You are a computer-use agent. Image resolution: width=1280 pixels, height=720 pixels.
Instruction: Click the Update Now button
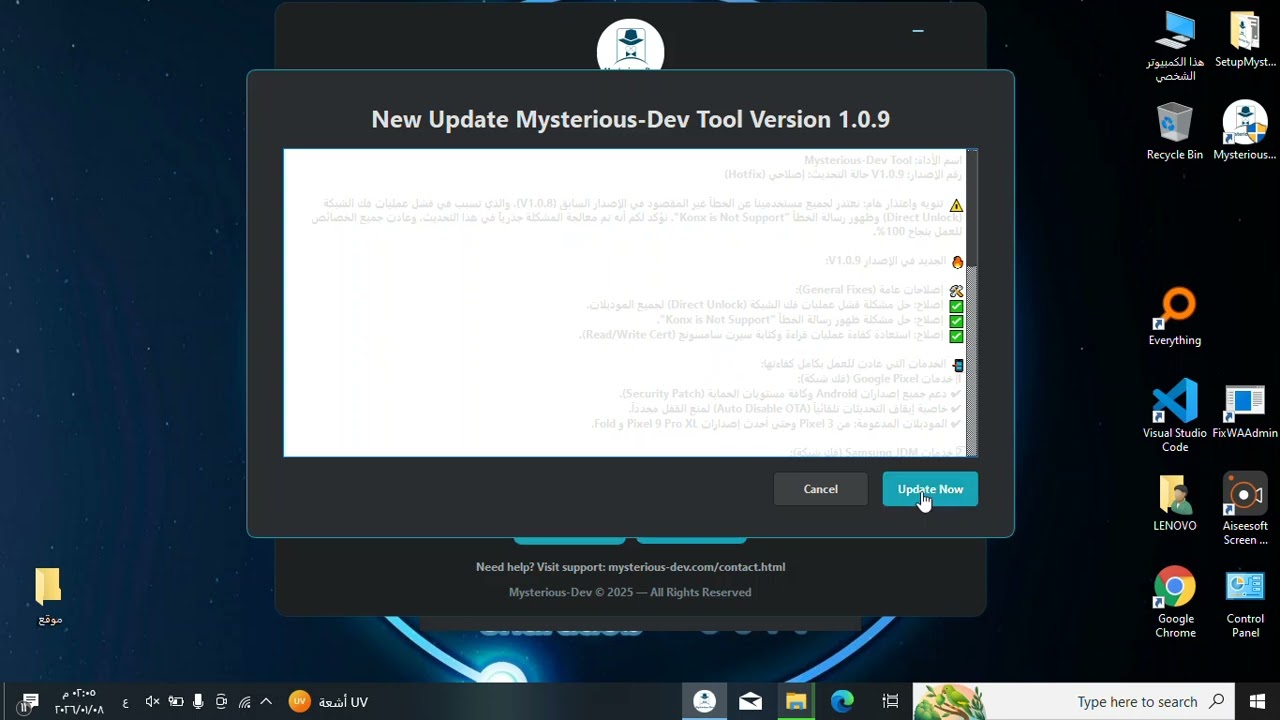tap(930, 489)
